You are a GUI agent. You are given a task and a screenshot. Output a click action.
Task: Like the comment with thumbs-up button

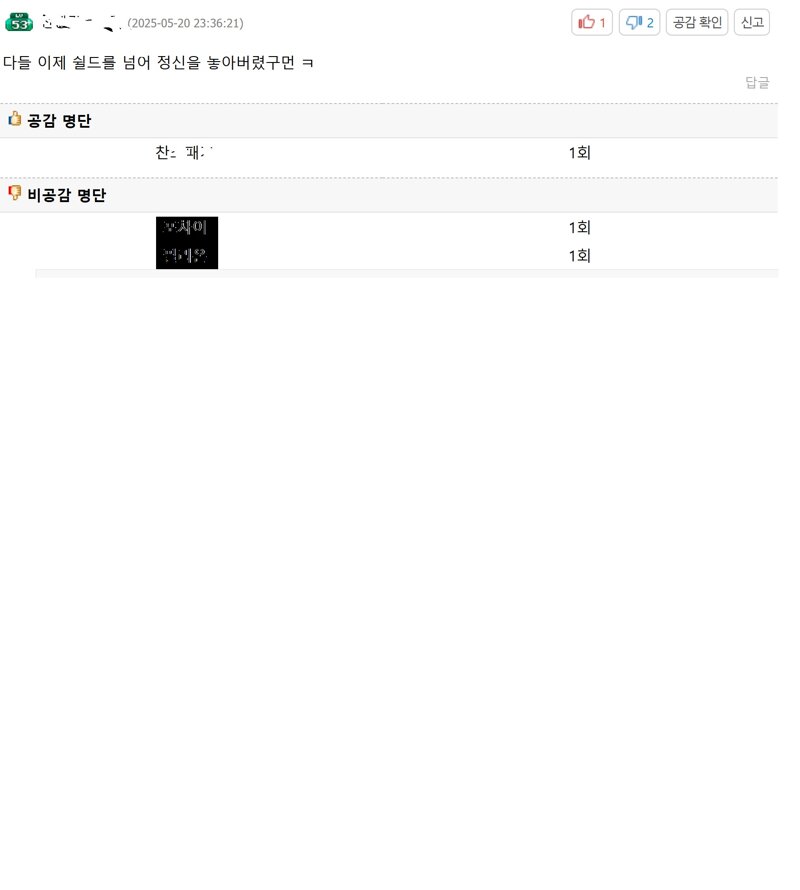click(592, 23)
